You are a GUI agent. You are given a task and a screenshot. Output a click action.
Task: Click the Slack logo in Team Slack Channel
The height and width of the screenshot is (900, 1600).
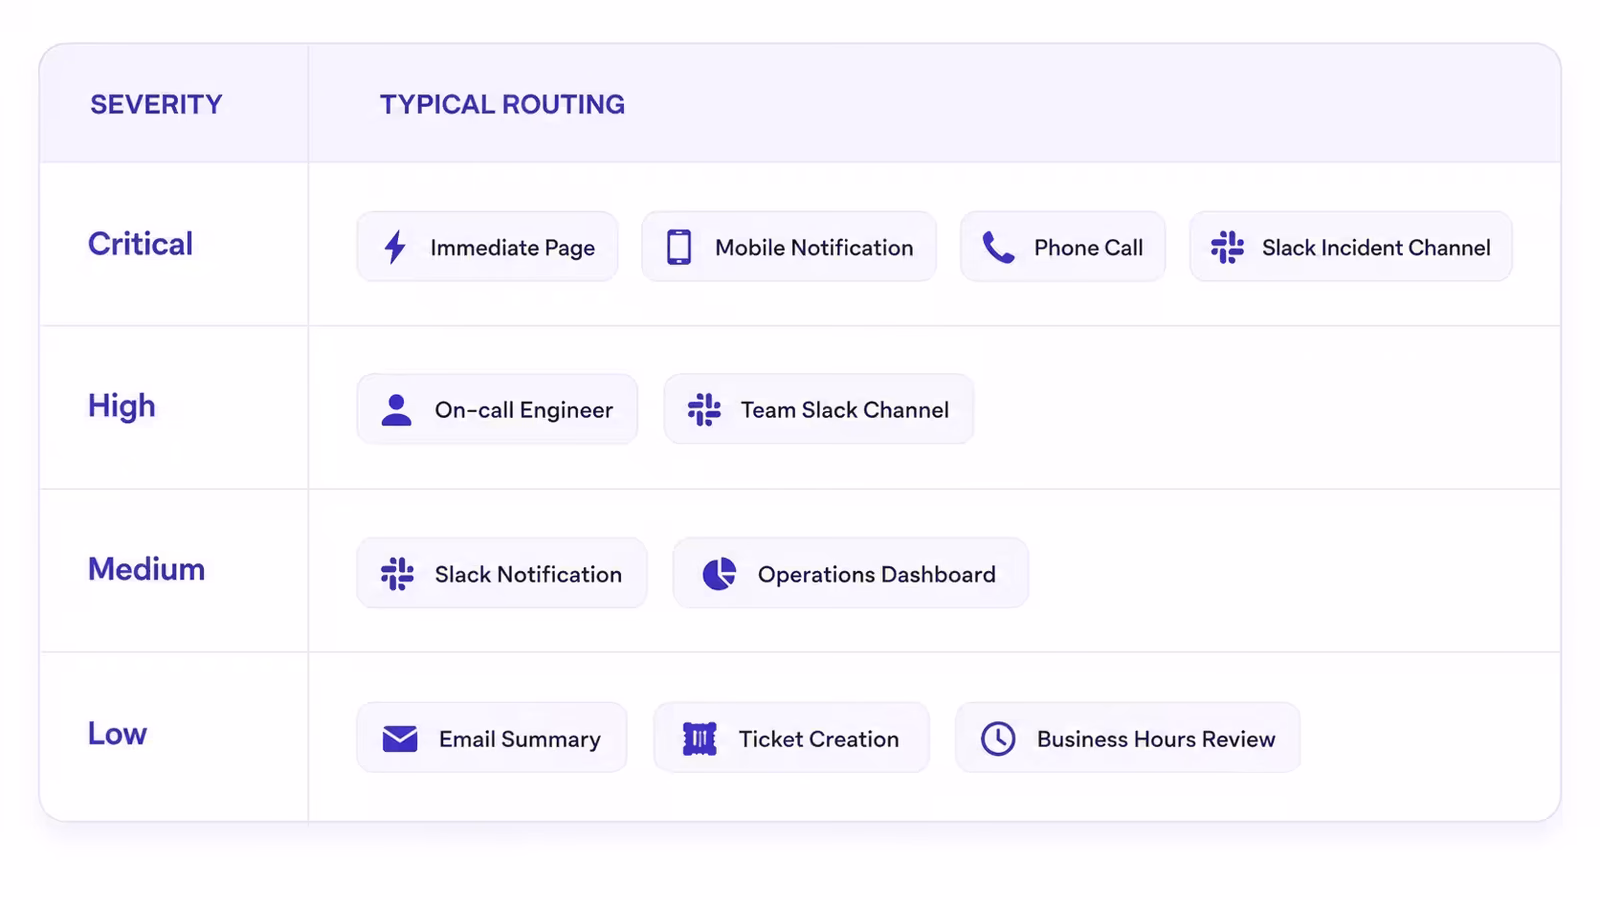pos(704,410)
